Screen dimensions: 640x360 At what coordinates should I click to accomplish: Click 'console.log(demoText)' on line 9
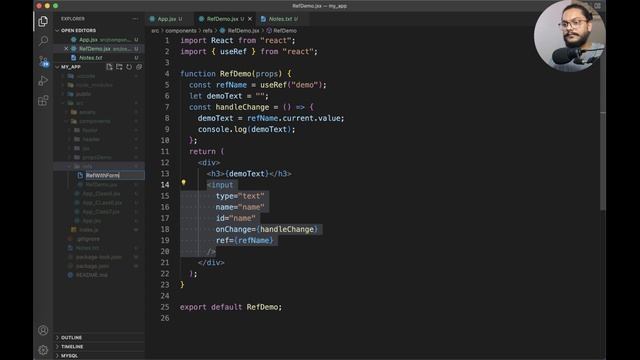[244, 129]
